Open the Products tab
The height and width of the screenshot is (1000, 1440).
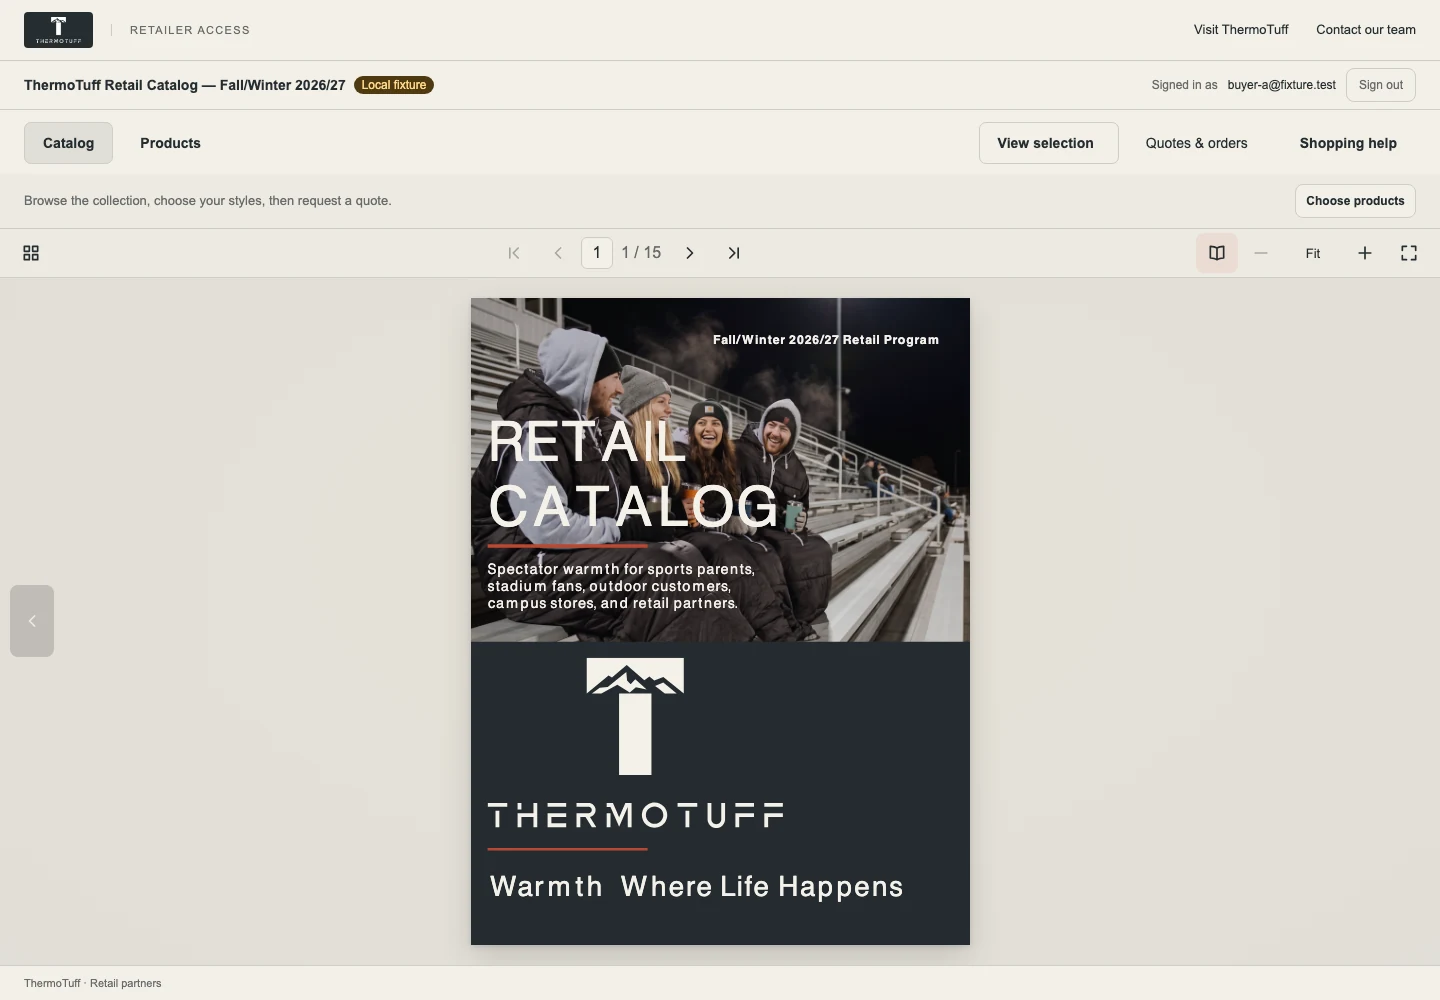point(170,143)
